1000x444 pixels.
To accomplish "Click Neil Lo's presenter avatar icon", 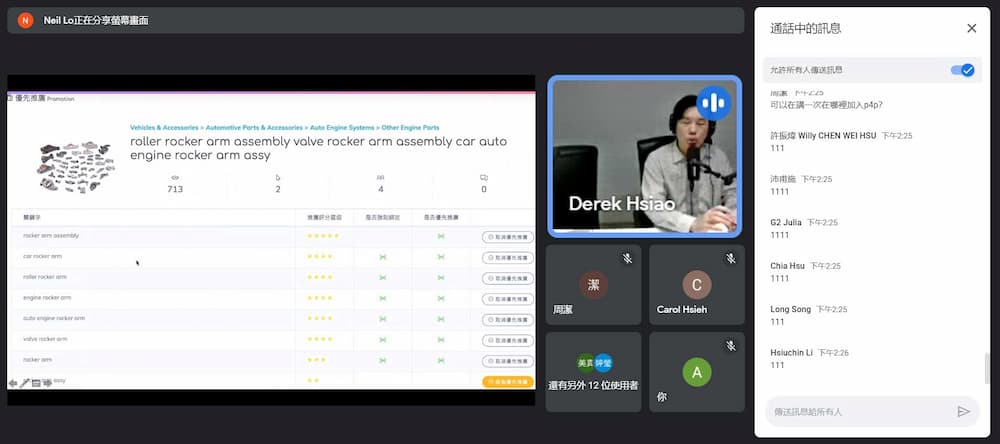I will tap(25, 20).
